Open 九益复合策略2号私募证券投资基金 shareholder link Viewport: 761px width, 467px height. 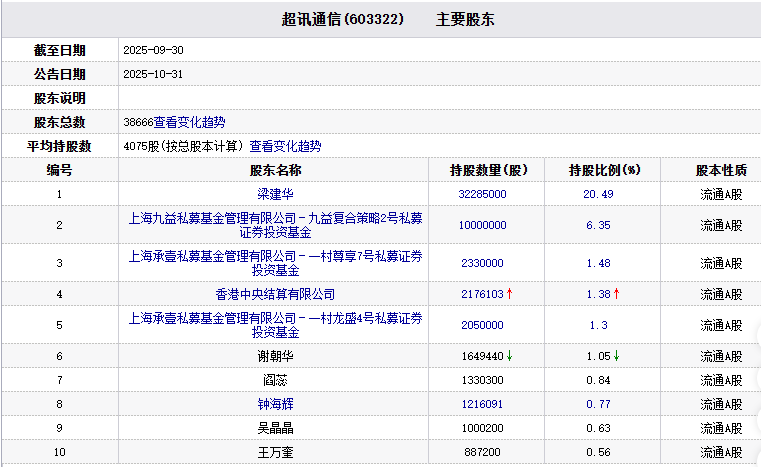(x=275, y=225)
